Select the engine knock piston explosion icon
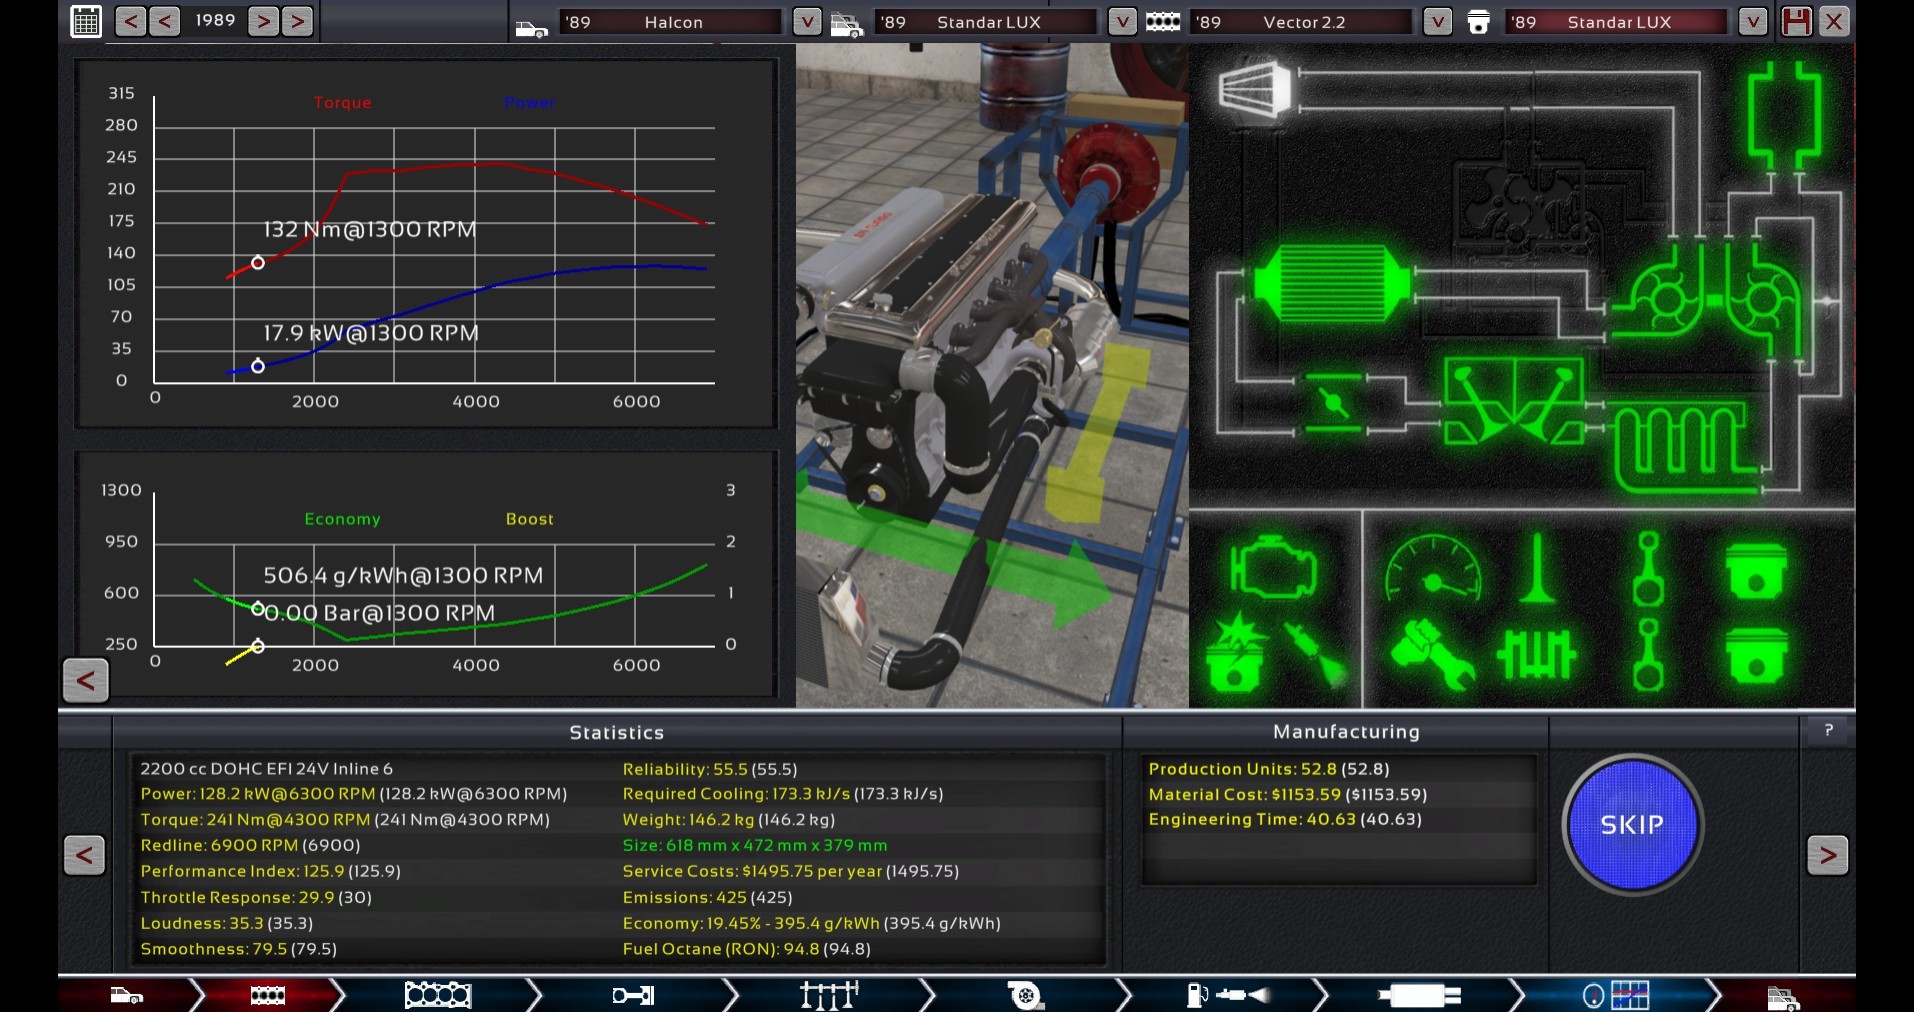The width and height of the screenshot is (1914, 1012). 1236,655
